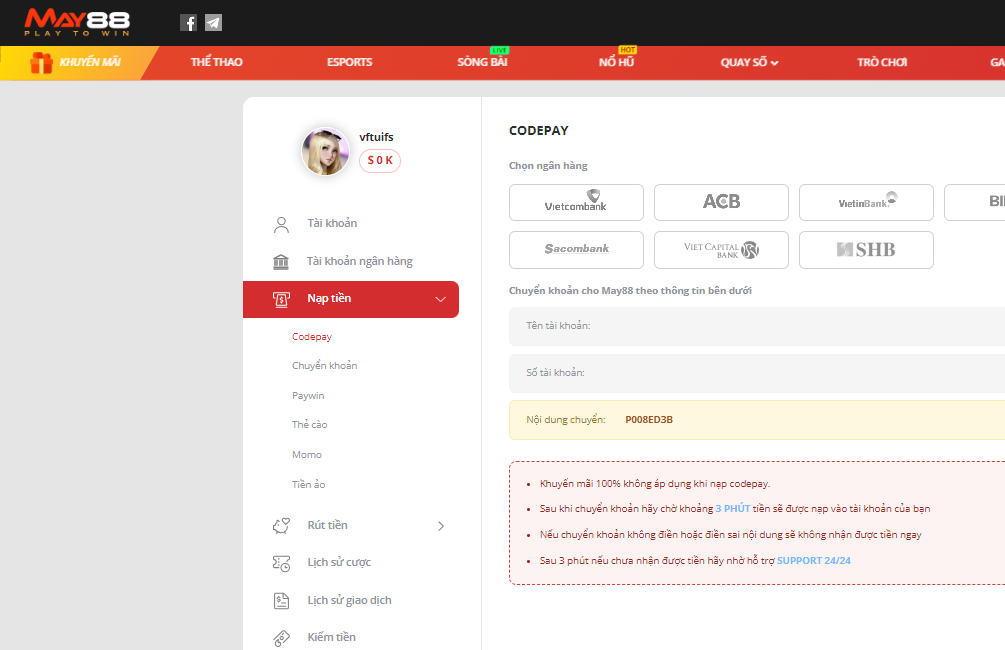Expand the Rút tiền arrow
Viewport: 1005px width, 650px height.
[441, 526]
